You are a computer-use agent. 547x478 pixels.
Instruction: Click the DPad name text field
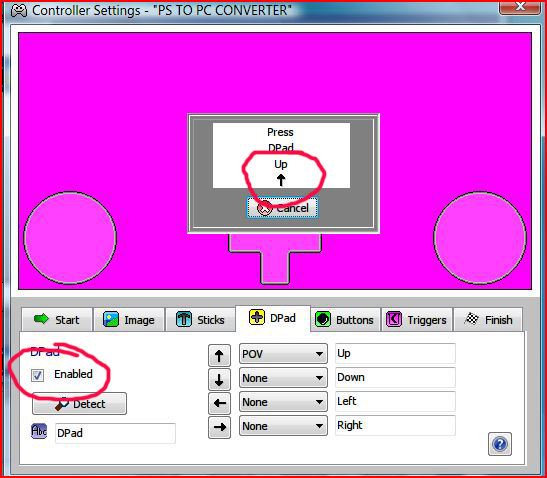tap(115, 433)
